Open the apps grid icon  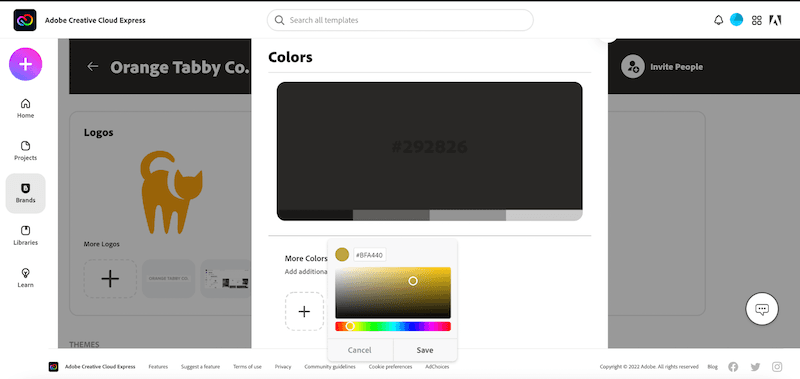coord(757,20)
